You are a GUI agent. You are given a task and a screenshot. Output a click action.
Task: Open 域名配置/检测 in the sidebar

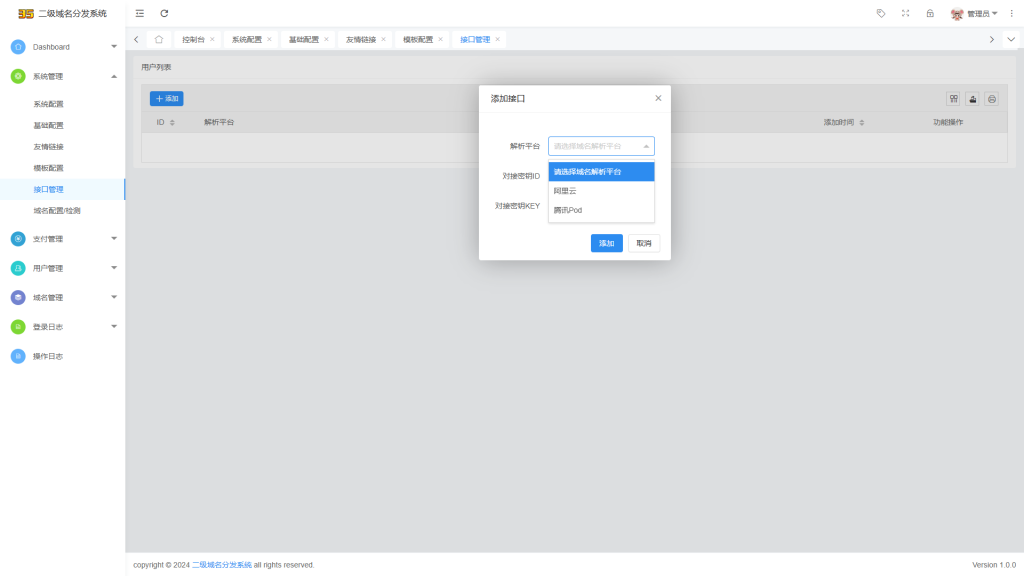(56, 210)
